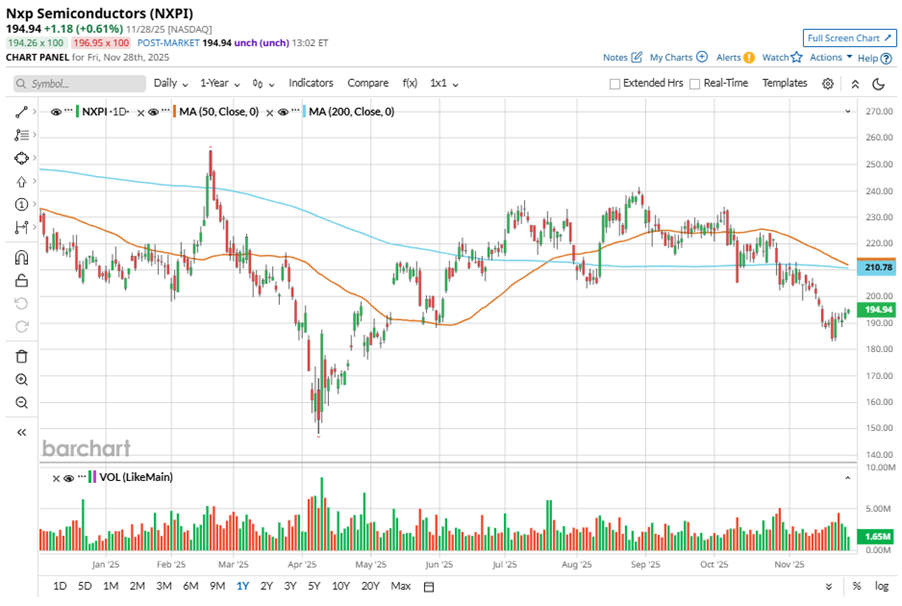Open the date range calendar icon
902x606 pixels.
[x=429, y=587]
